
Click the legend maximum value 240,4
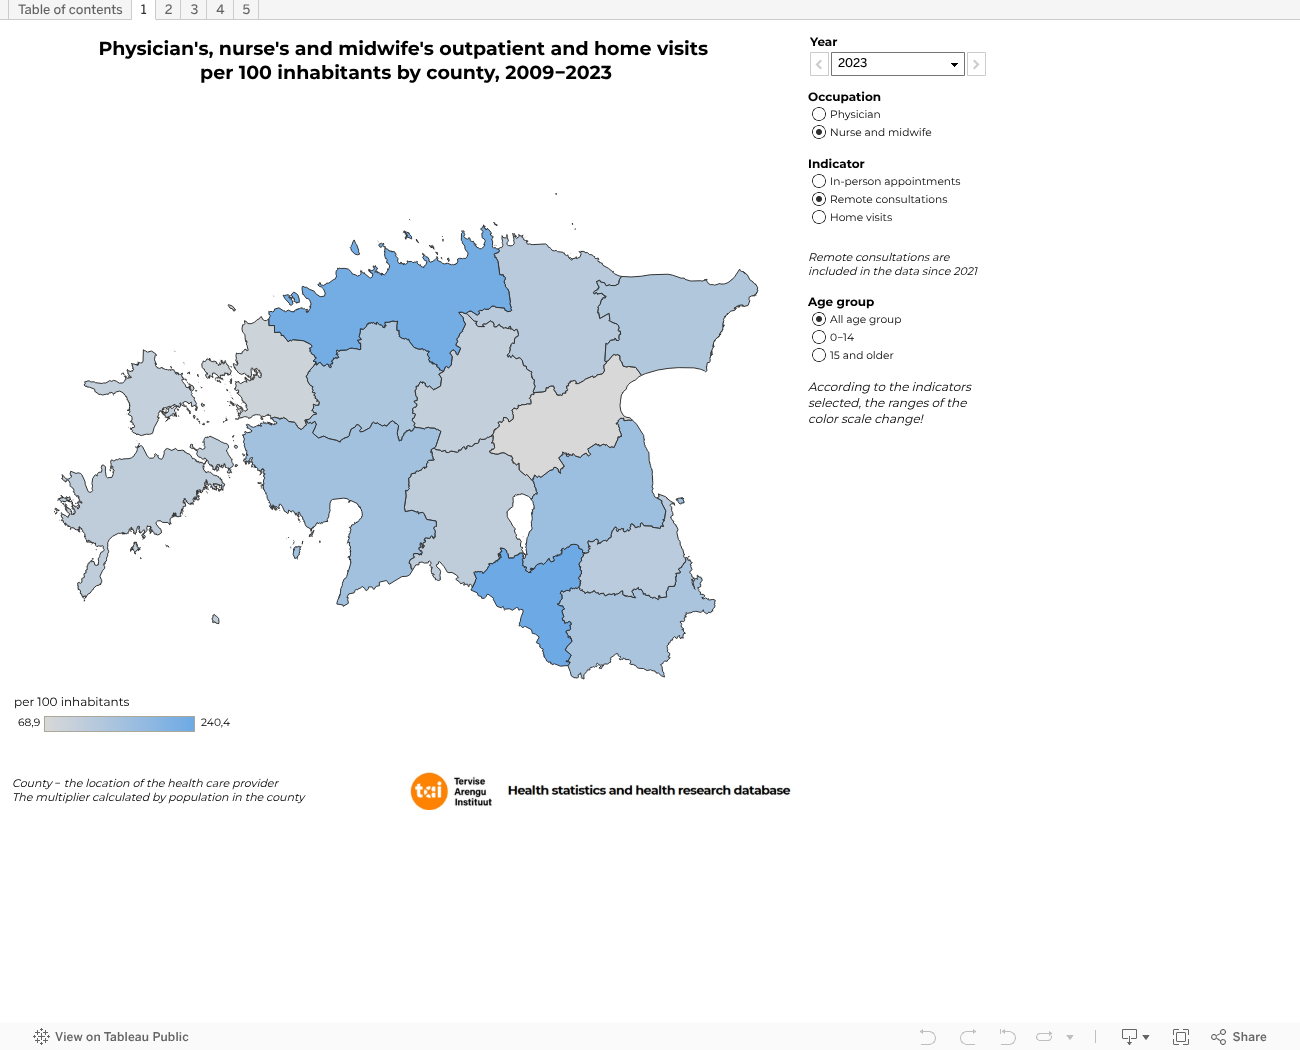tap(215, 723)
